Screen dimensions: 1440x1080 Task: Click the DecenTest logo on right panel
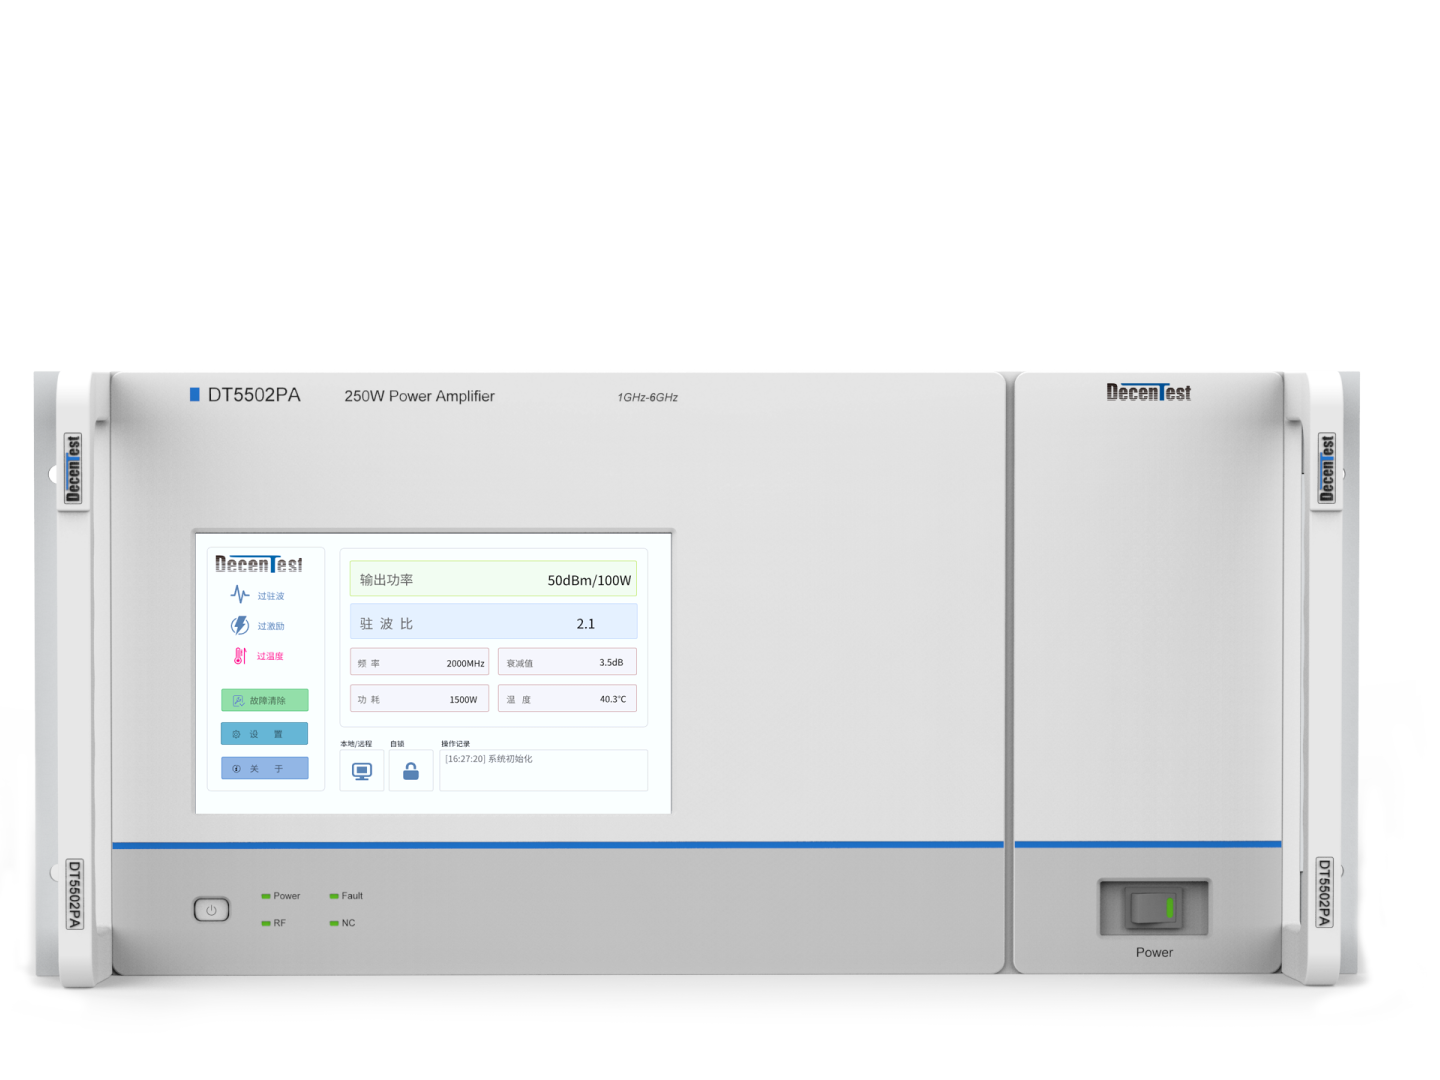(x=1149, y=392)
